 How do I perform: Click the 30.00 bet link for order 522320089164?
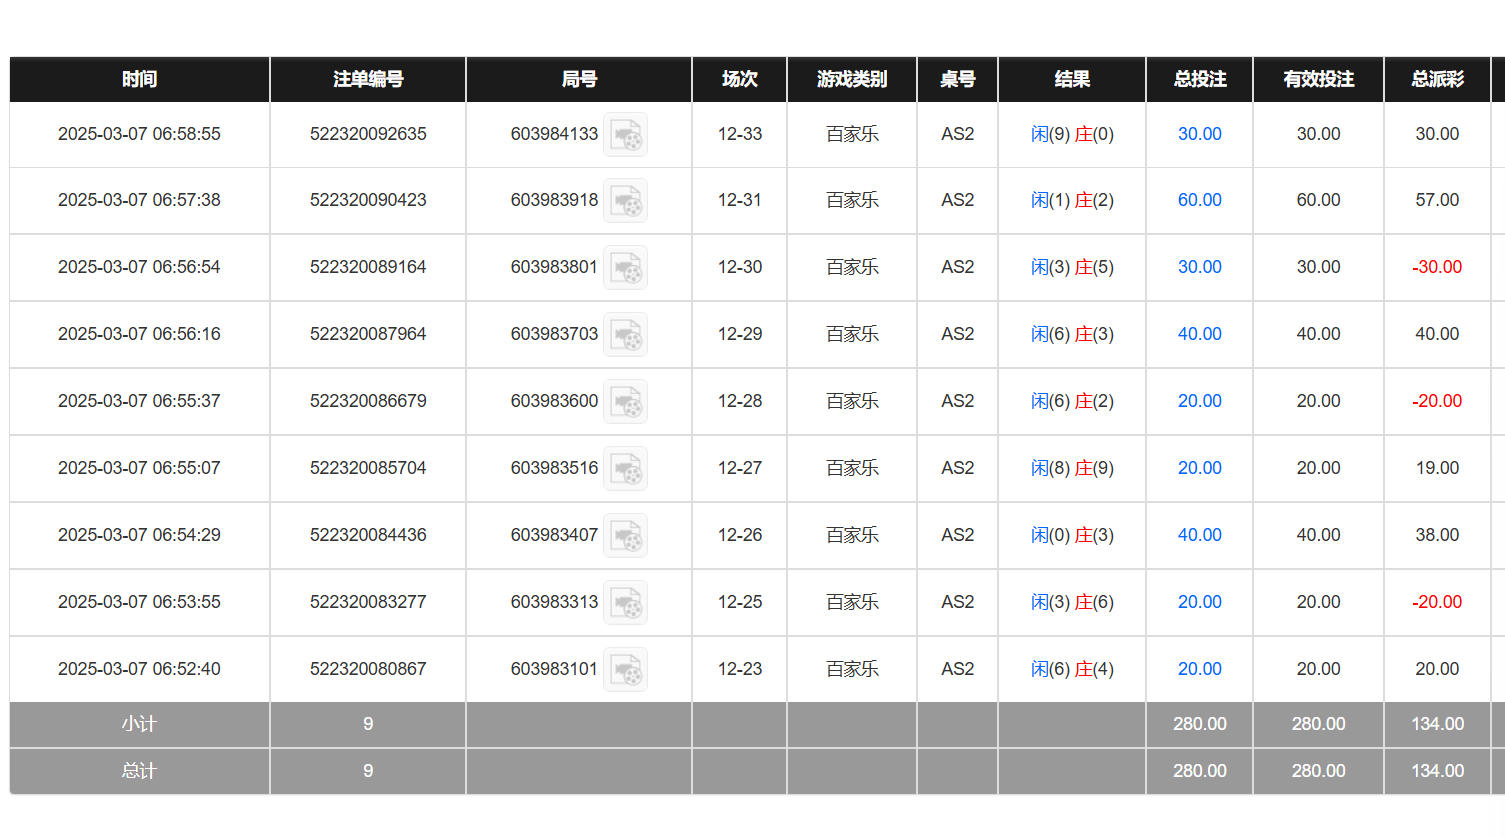coord(1199,267)
